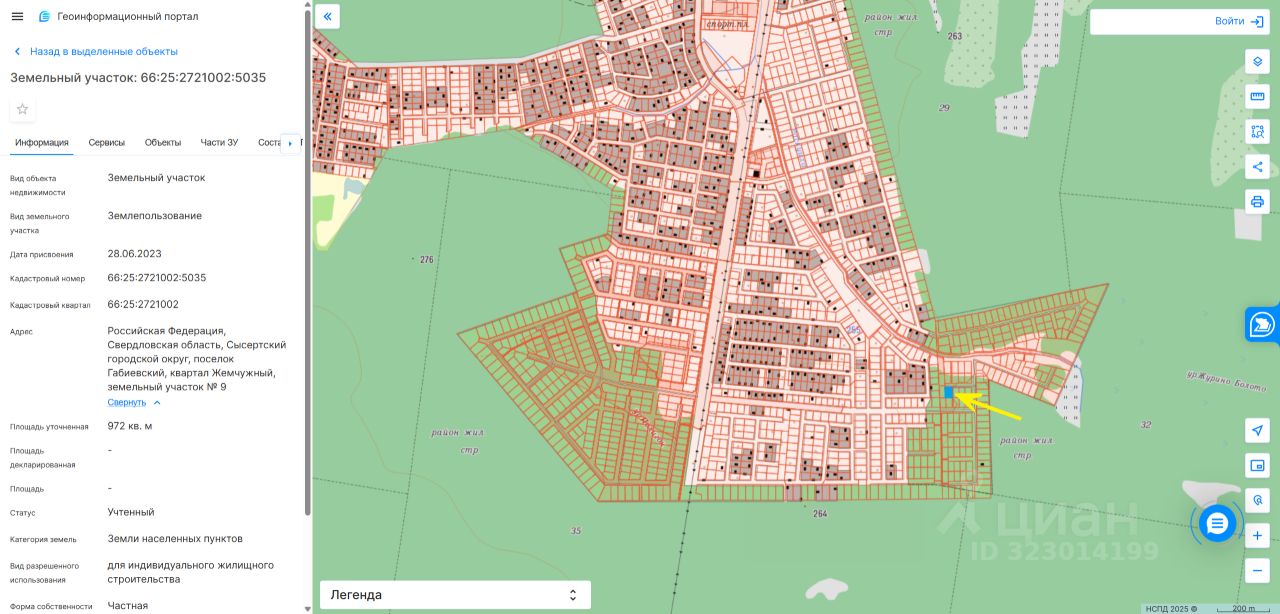Click the permitted use value text
This screenshot has width=1280, height=614.
coord(191,572)
